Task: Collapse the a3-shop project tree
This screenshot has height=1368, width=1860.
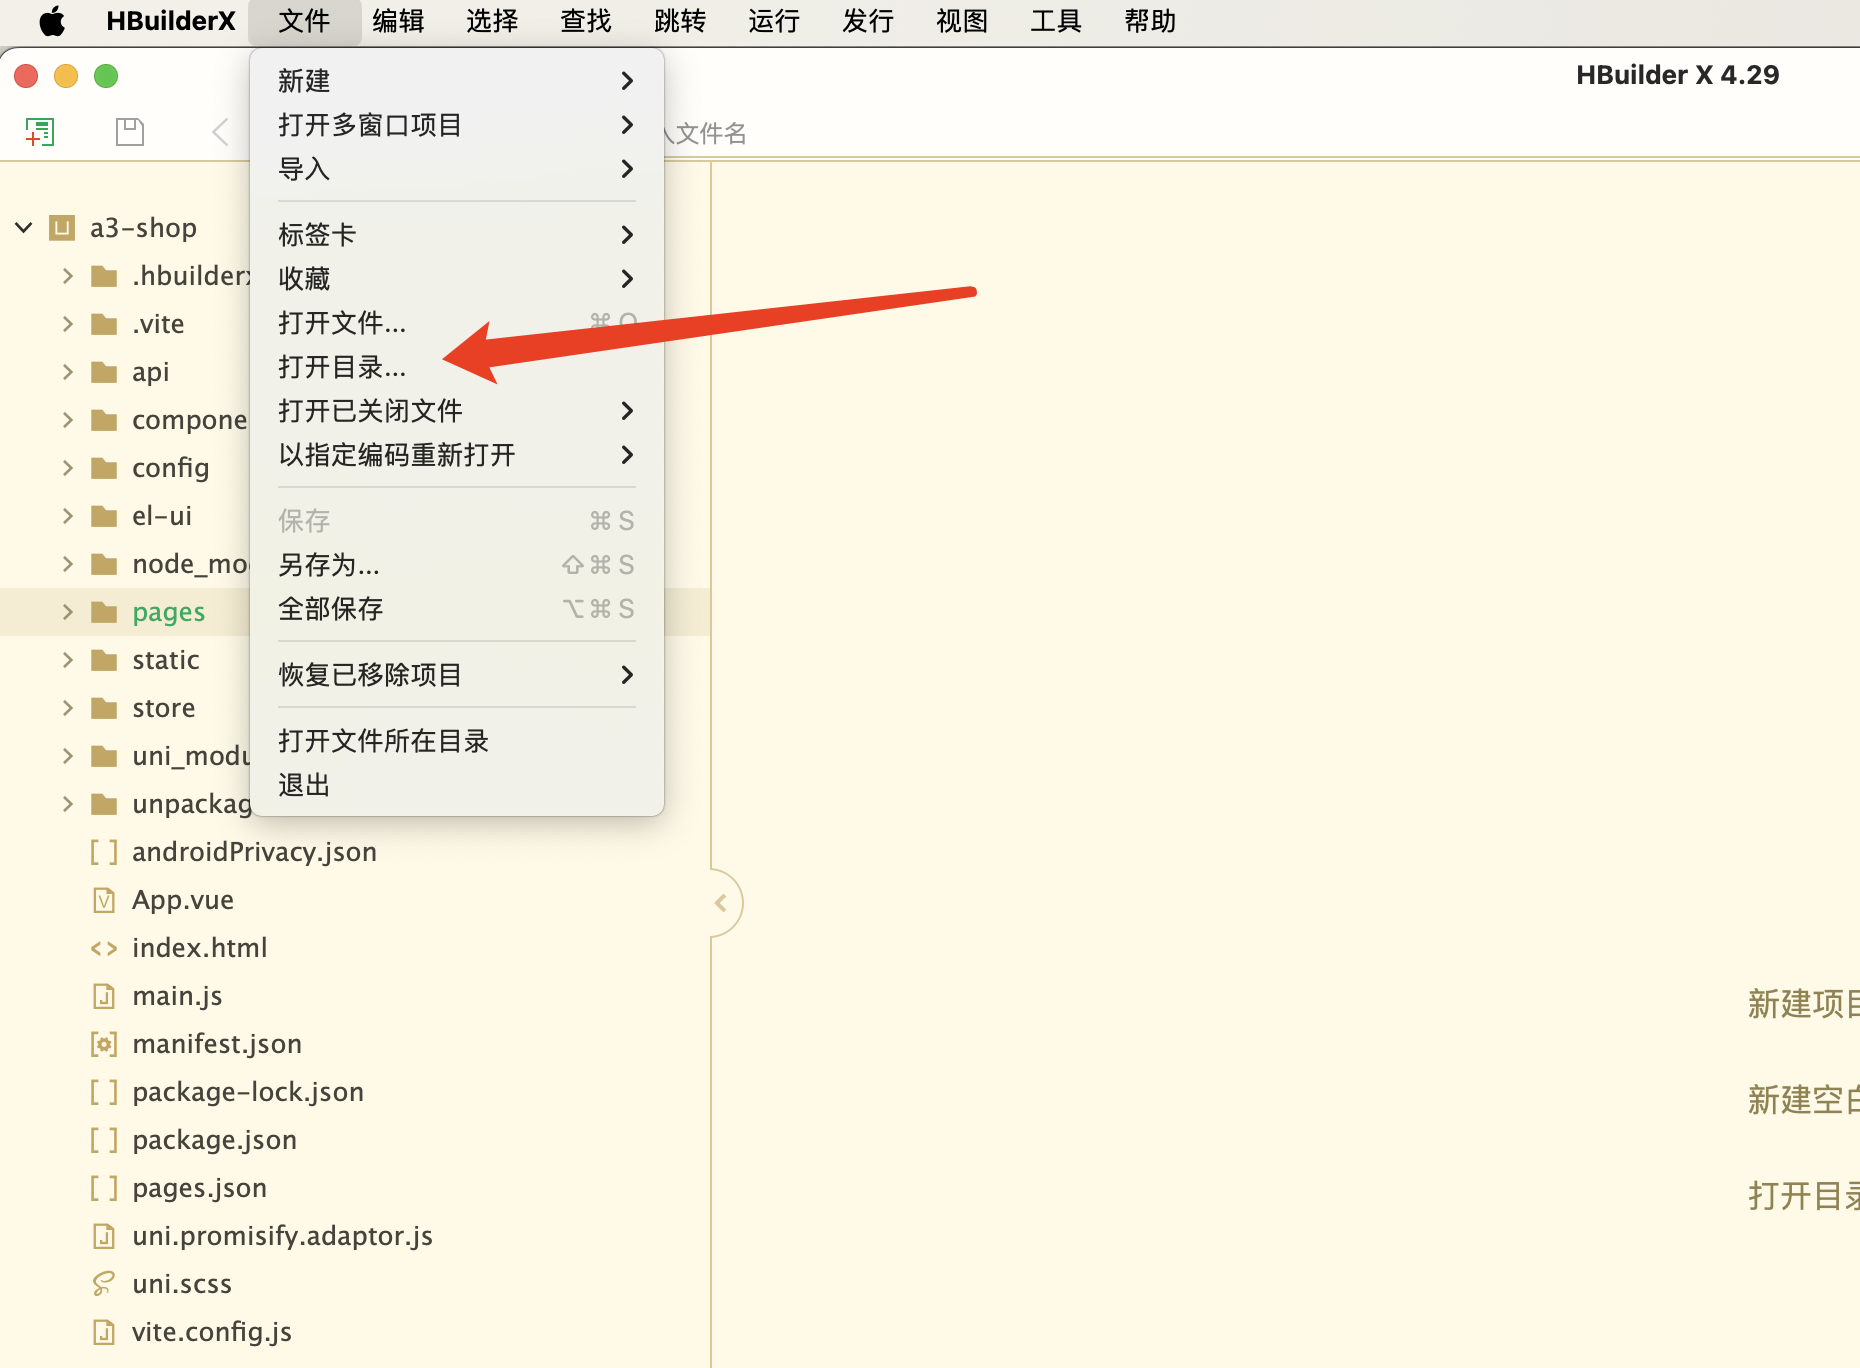Action: click(24, 228)
